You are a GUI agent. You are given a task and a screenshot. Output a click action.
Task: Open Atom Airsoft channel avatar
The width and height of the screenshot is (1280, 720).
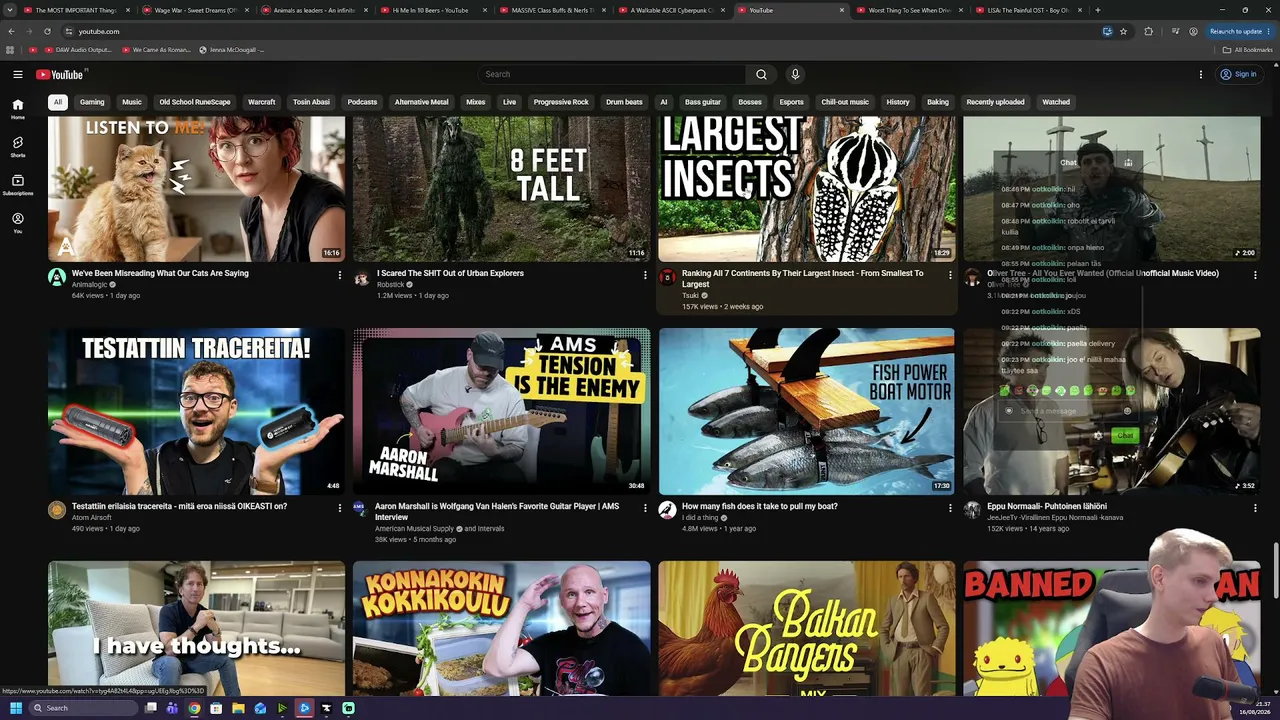pos(57,510)
